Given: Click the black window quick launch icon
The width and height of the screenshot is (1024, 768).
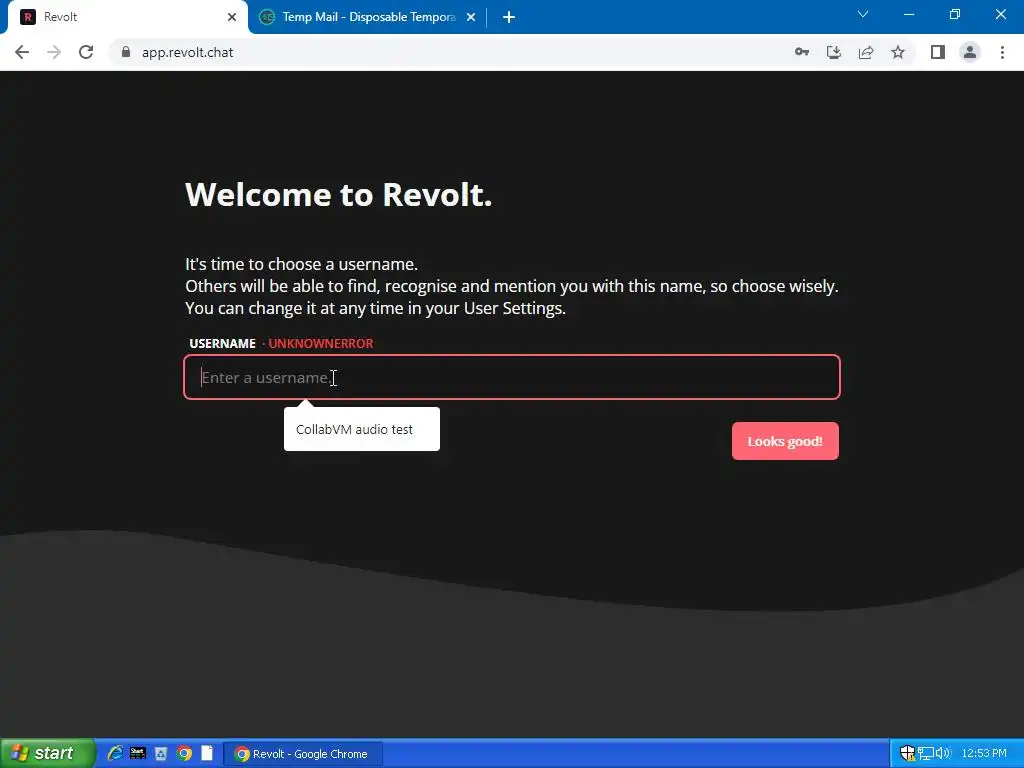Looking at the screenshot, I should coord(138,753).
